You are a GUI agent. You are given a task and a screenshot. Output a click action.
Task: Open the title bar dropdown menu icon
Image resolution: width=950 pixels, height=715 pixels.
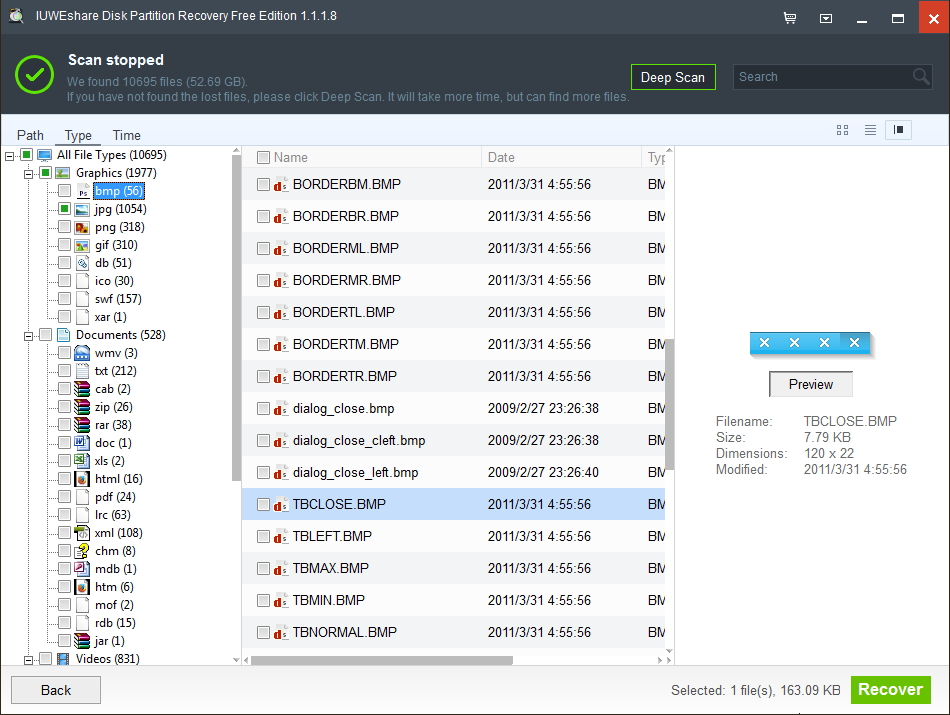826,18
